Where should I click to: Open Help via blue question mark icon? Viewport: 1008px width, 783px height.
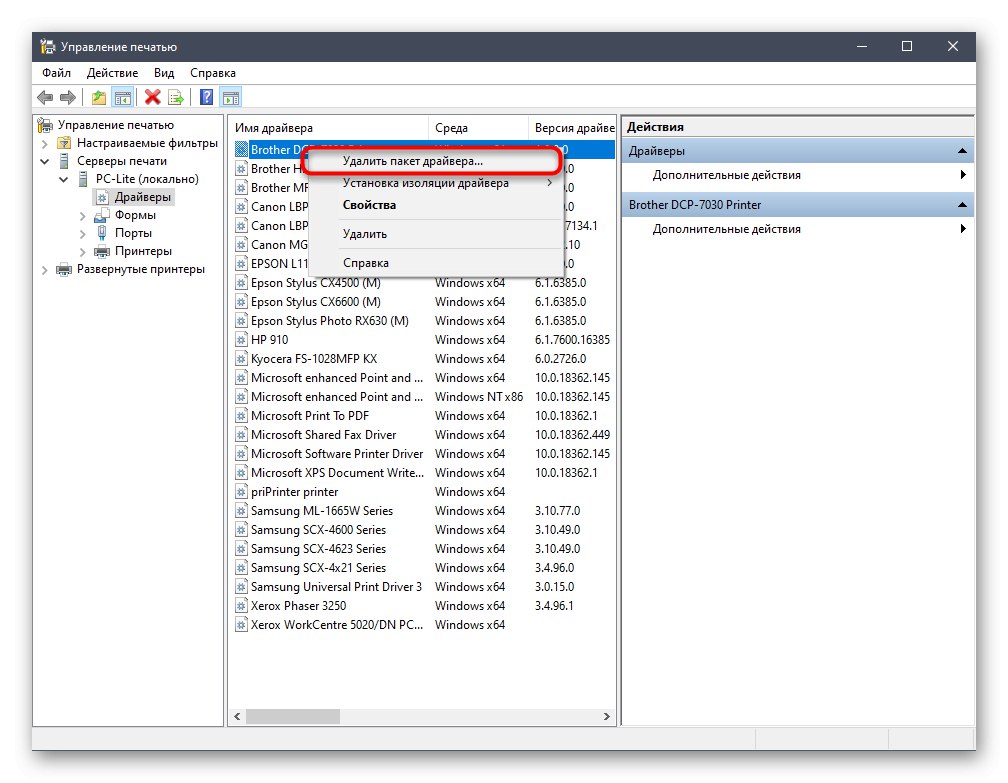[206, 98]
